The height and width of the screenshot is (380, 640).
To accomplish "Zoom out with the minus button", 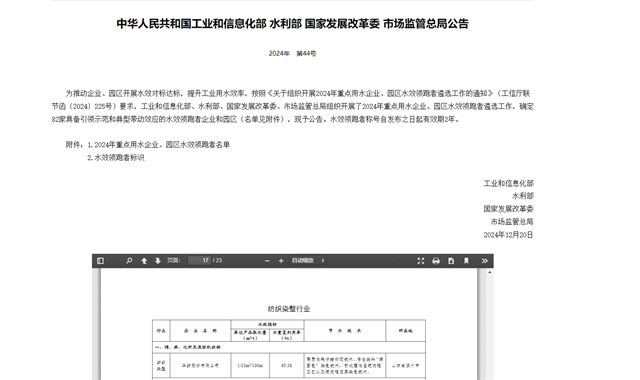I will click(x=267, y=261).
